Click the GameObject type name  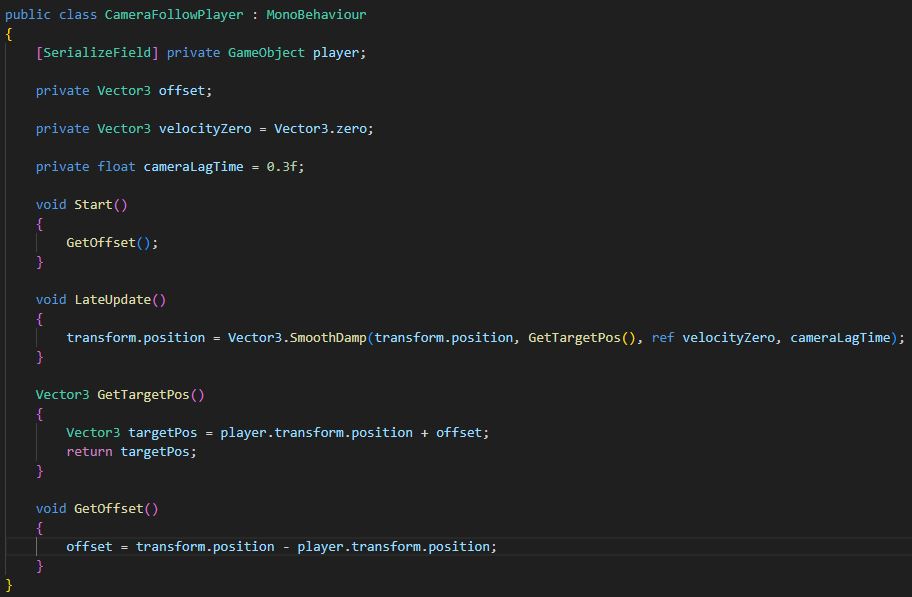tap(266, 53)
